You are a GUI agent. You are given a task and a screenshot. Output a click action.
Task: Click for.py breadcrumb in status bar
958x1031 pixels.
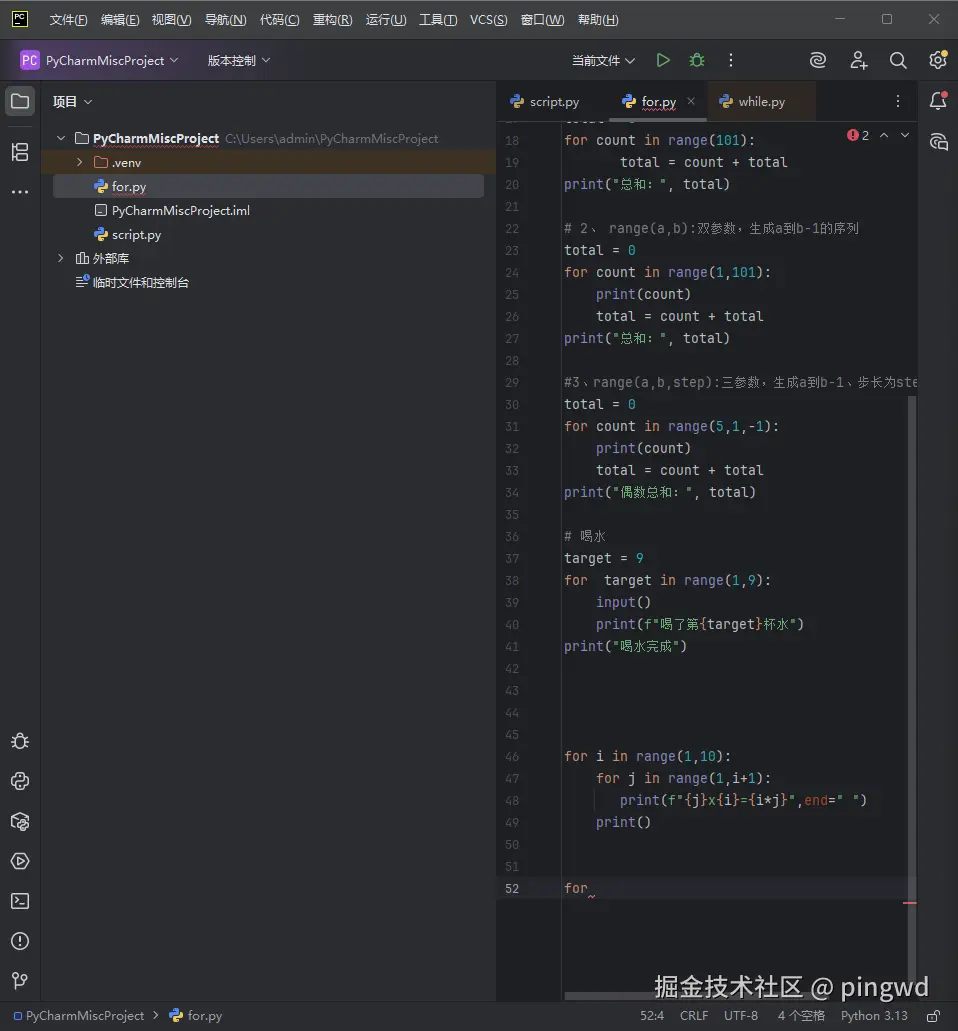click(196, 1016)
